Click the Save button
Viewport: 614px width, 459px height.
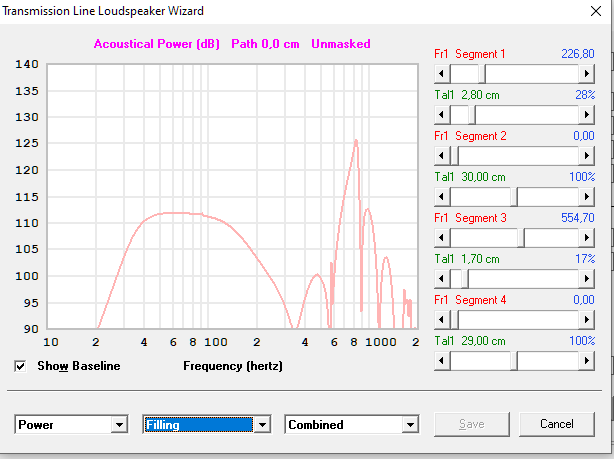(472, 424)
